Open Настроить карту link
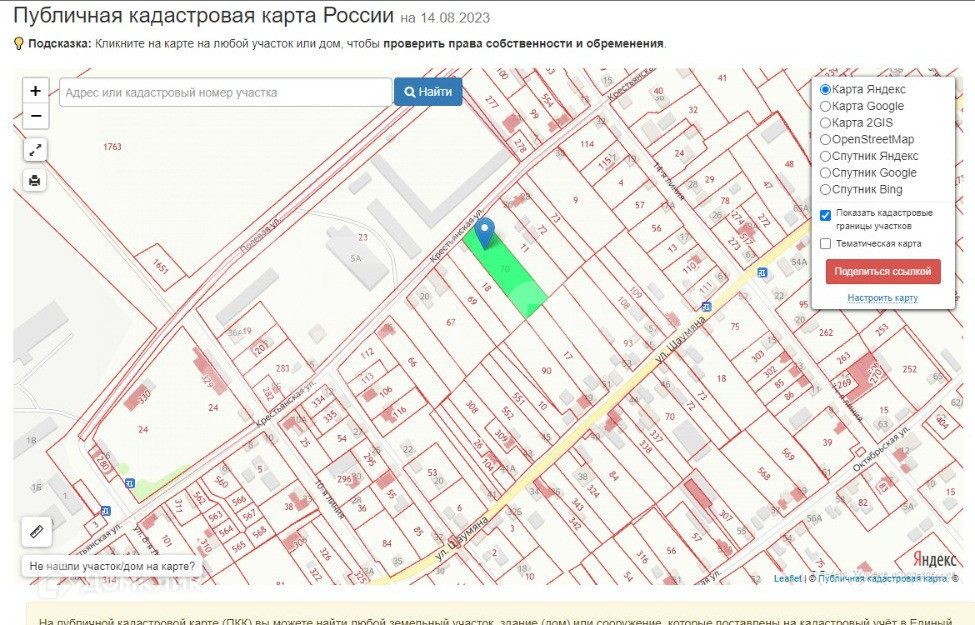The height and width of the screenshot is (625, 975). tap(882, 298)
